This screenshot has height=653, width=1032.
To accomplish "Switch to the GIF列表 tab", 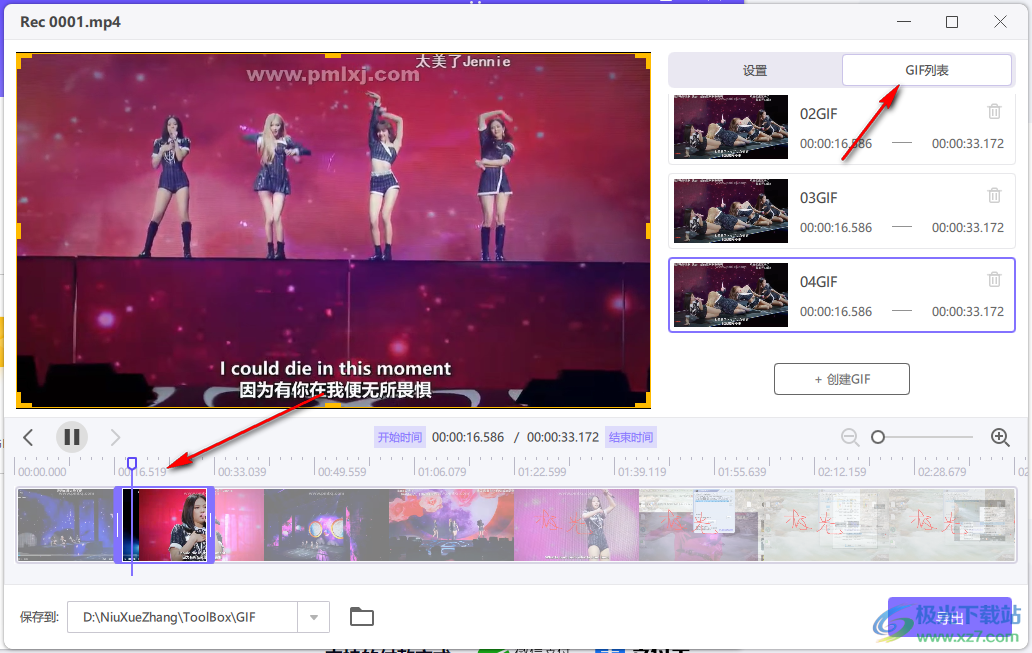I will click(x=927, y=70).
